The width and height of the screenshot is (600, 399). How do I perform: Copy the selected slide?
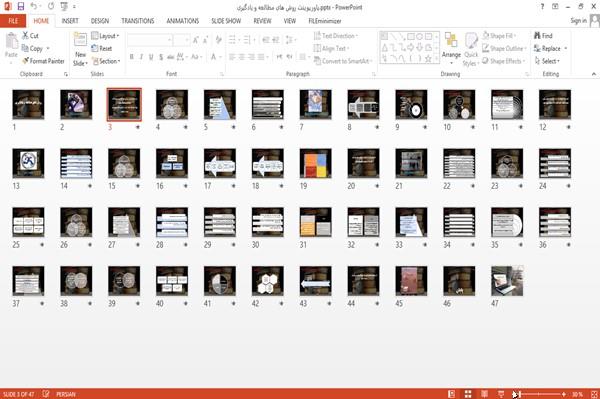tap(32, 49)
